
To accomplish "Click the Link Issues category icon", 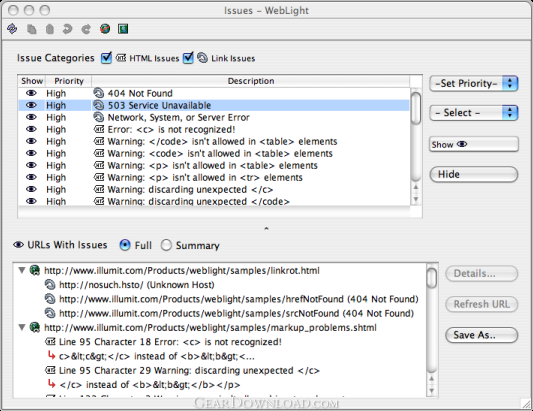I will [x=202, y=58].
